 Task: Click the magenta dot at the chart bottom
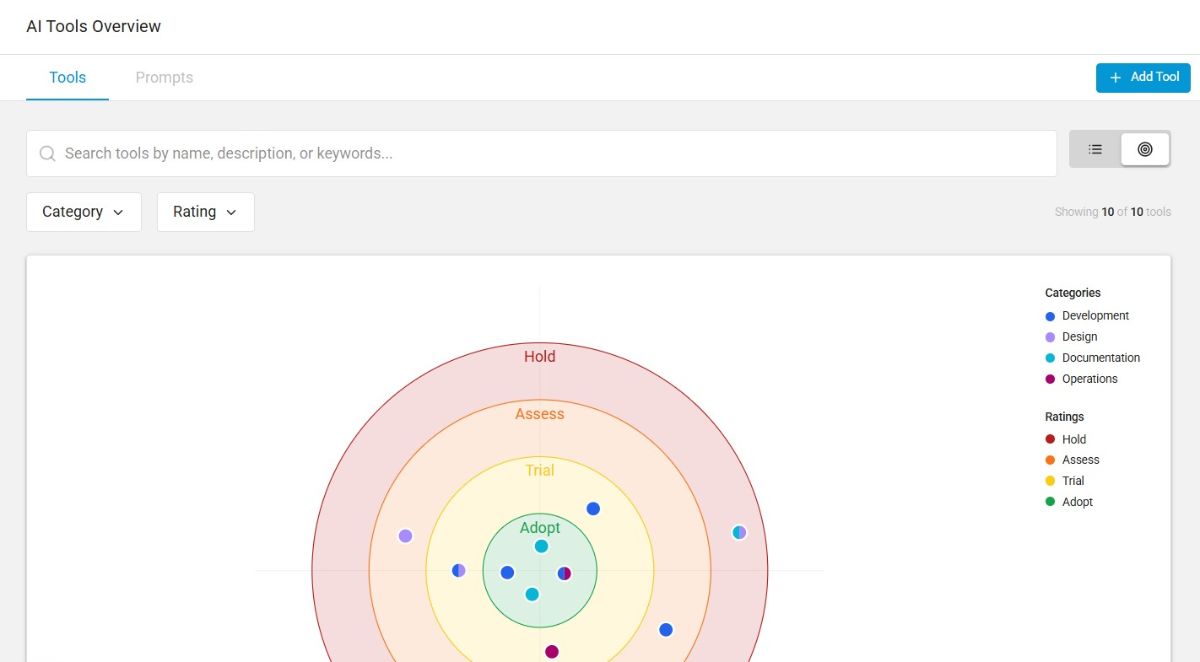tap(551, 652)
